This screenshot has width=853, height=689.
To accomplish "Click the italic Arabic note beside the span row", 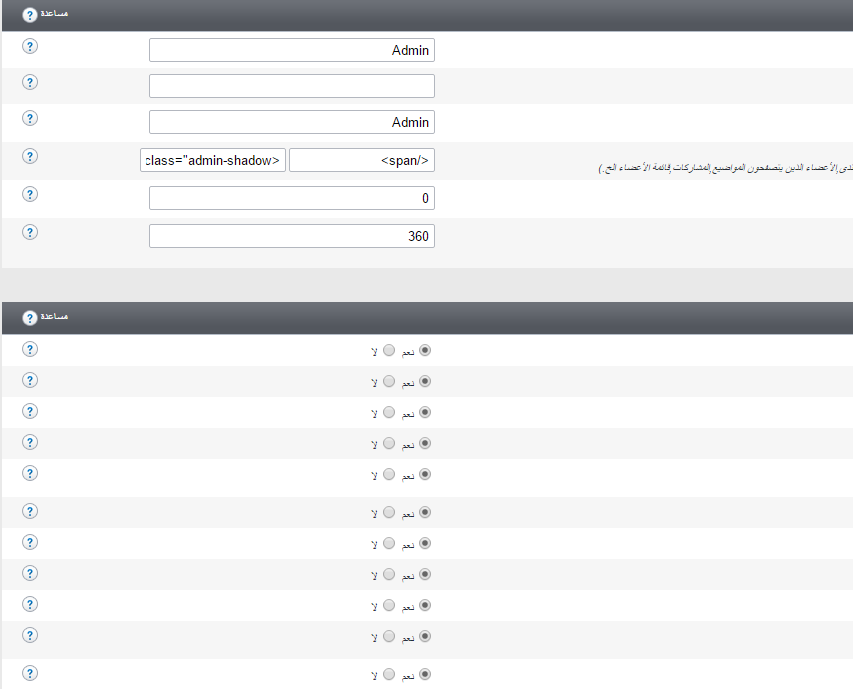I will [725, 168].
